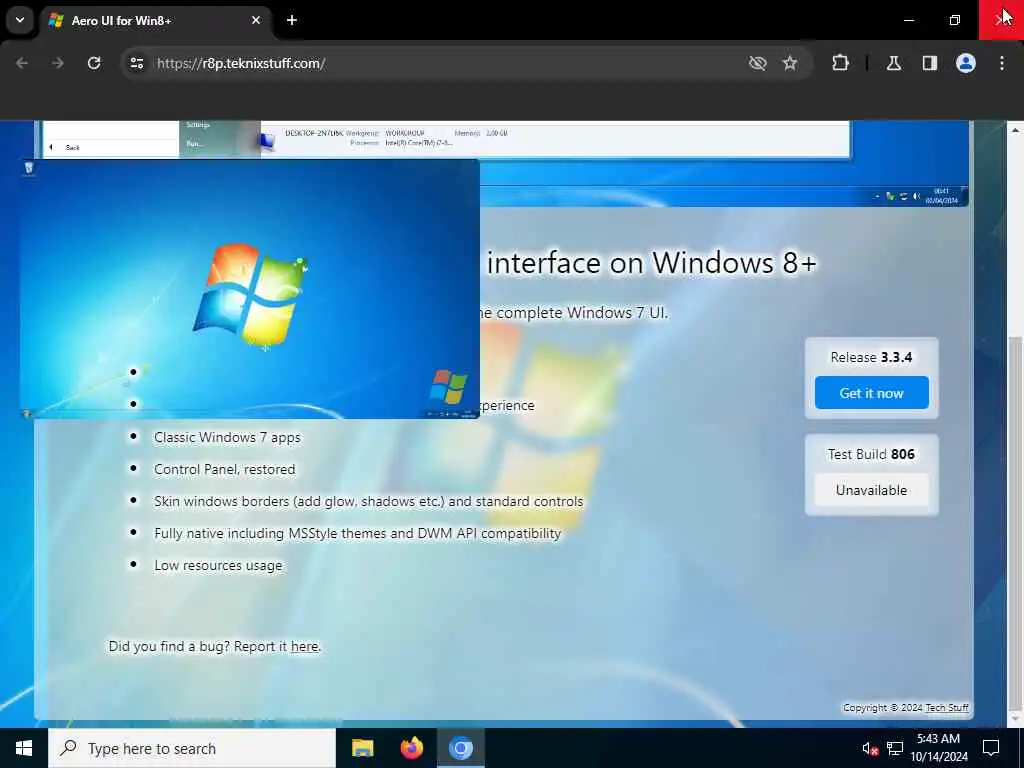Open a new tab

coord(292,20)
